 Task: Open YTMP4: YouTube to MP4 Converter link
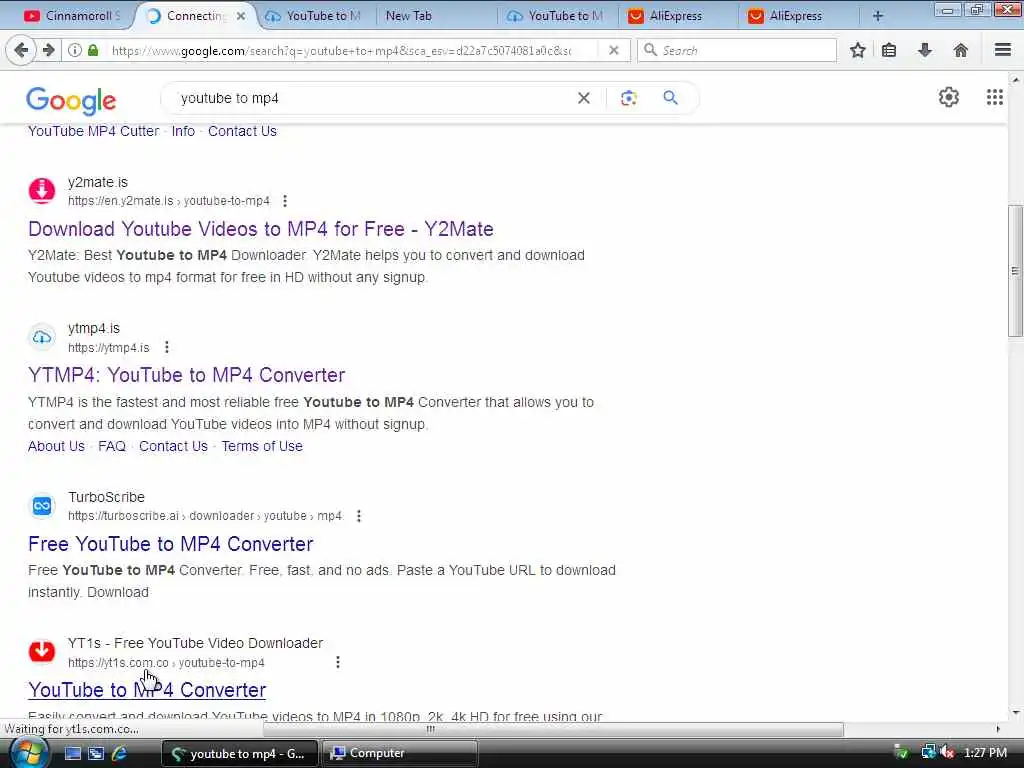click(x=186, y=376)
